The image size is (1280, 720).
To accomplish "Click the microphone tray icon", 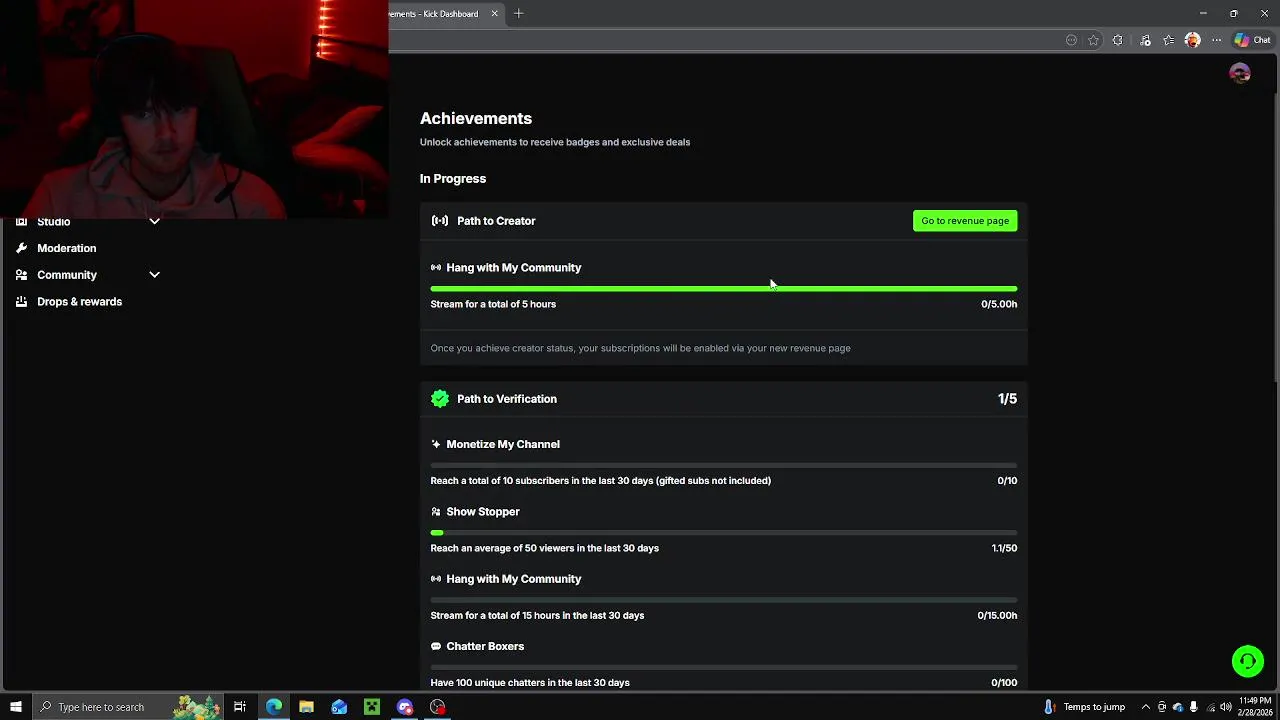I will (1194, 707).
